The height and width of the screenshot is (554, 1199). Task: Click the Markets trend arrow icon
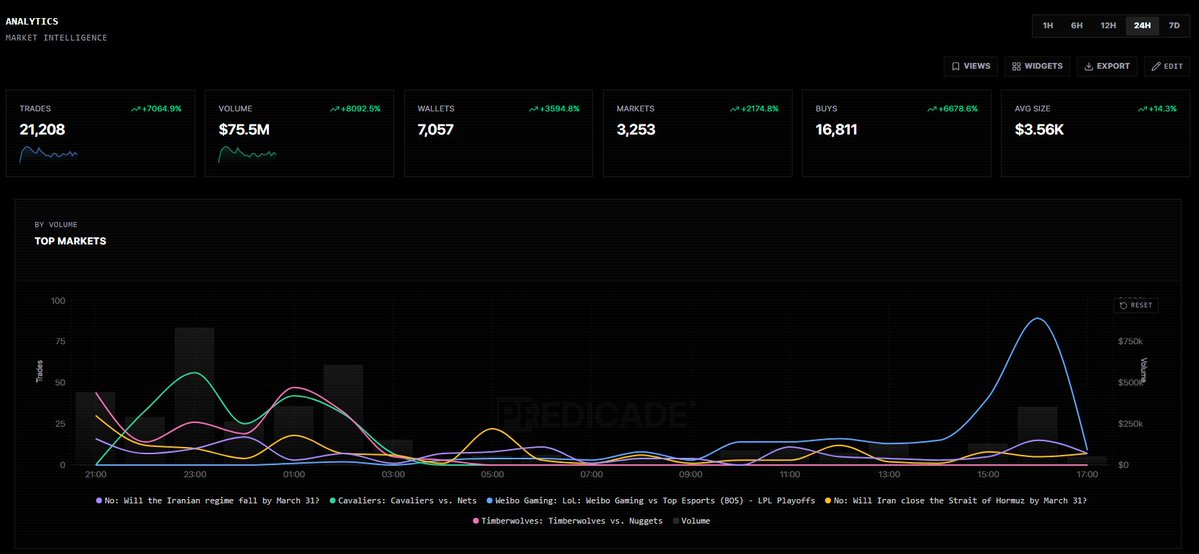click(x=733, y=109)
